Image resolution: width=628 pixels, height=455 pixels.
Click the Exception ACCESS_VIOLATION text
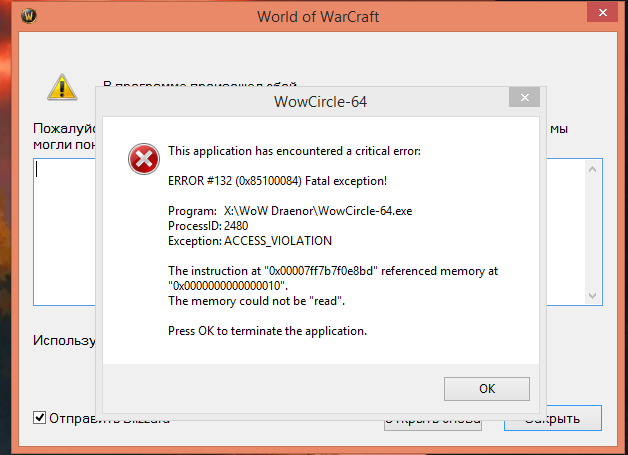click(249, 241)
